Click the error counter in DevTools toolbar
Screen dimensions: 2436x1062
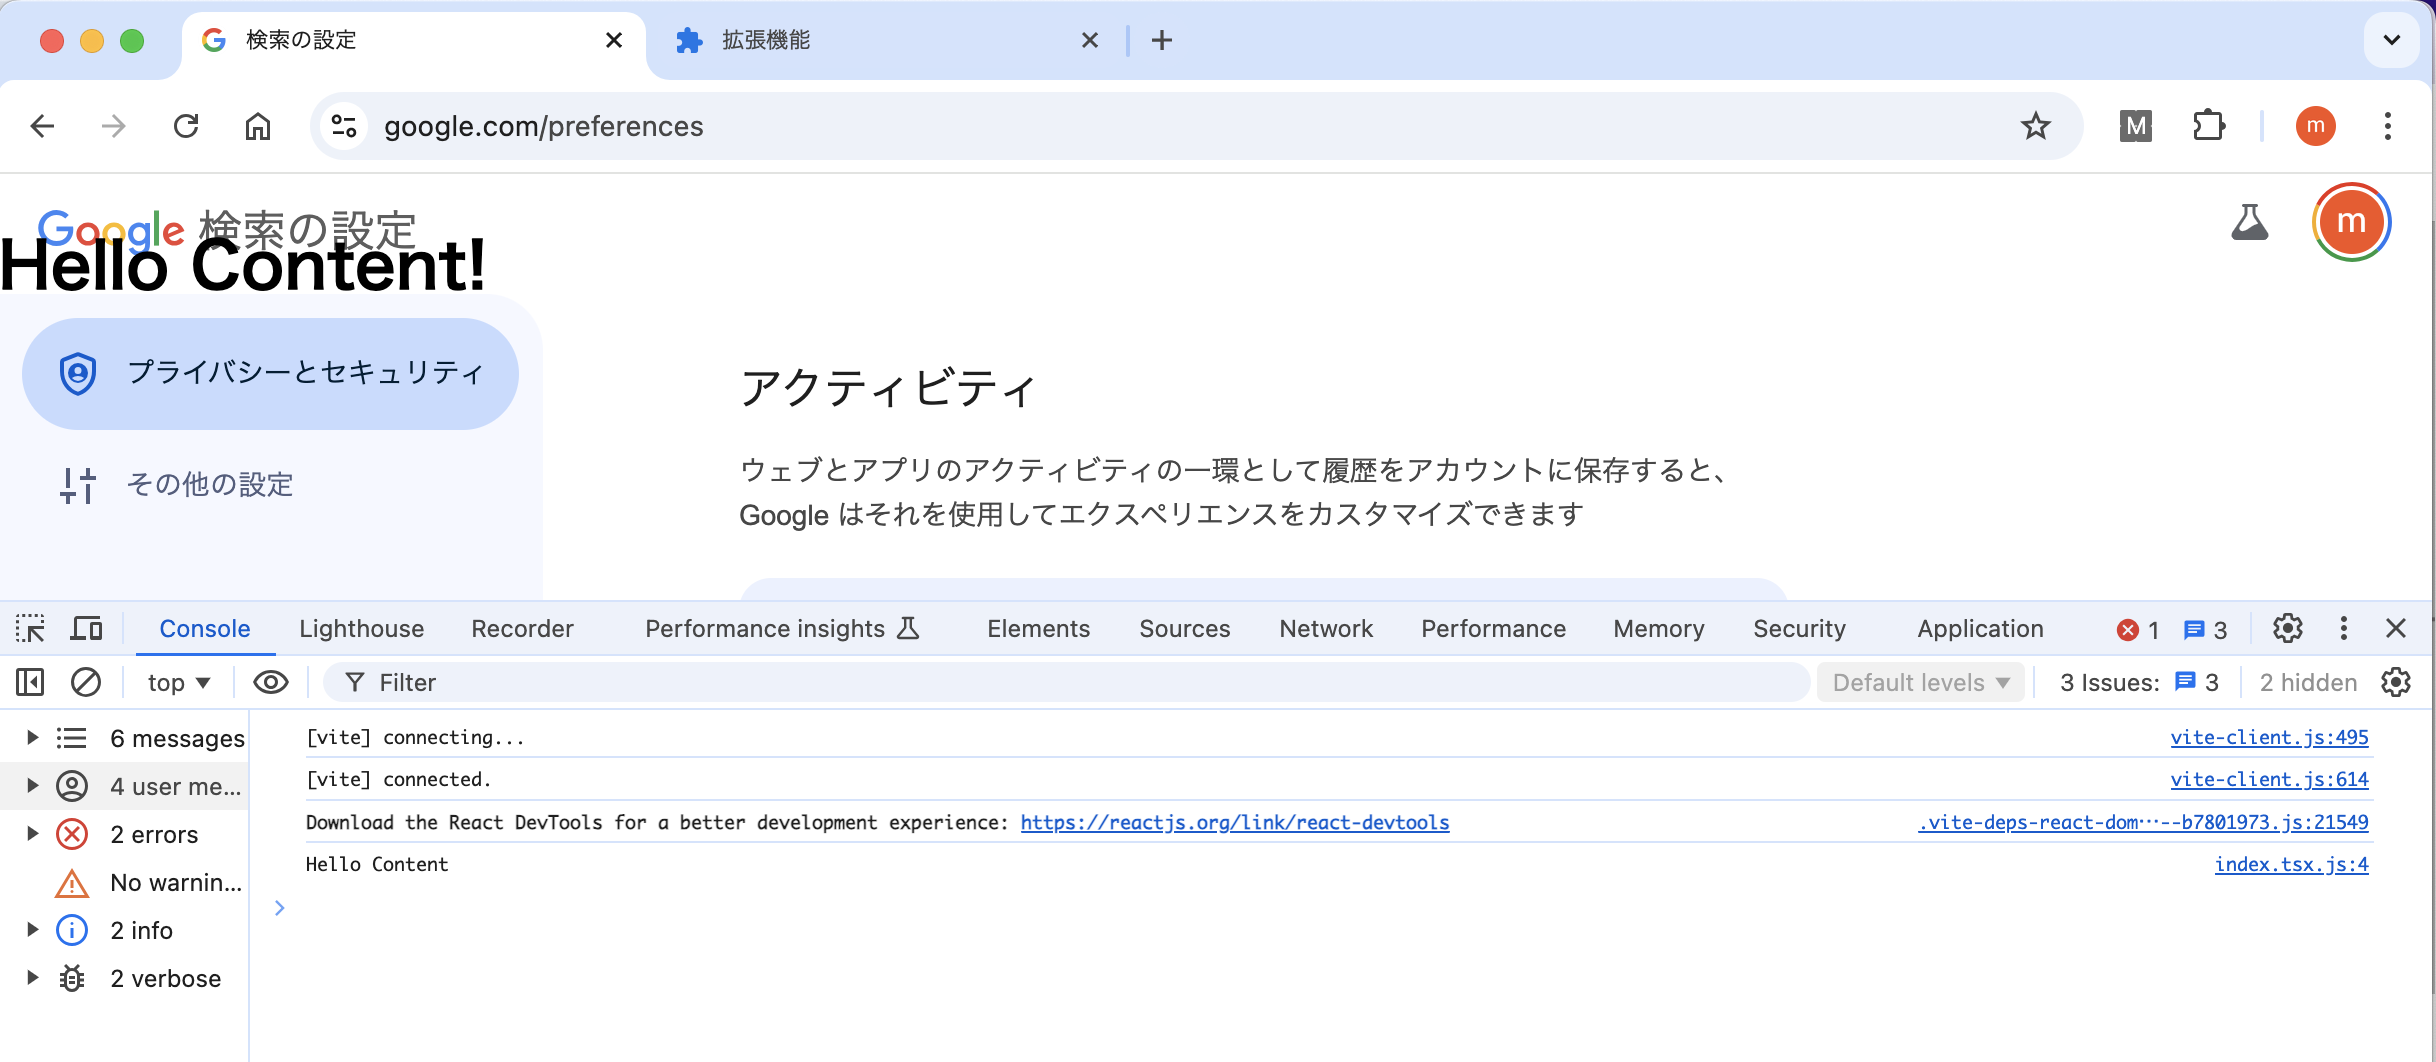click(x=2137, y=629)
